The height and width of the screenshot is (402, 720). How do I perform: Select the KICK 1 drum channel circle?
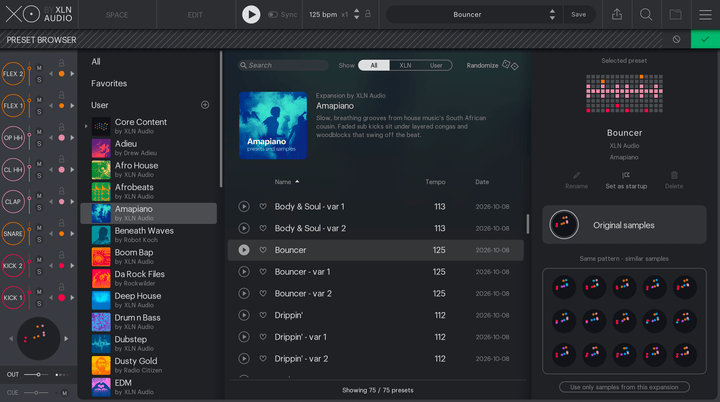pyautogui.click(x=13, y=297)
